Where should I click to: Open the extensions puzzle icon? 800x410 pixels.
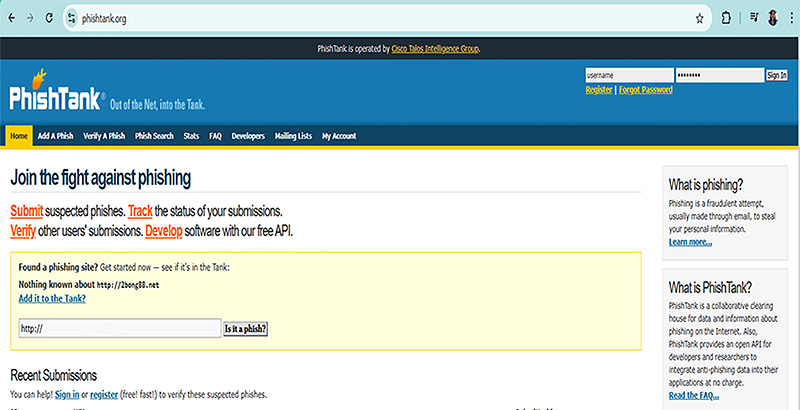(x=726, y=18)
